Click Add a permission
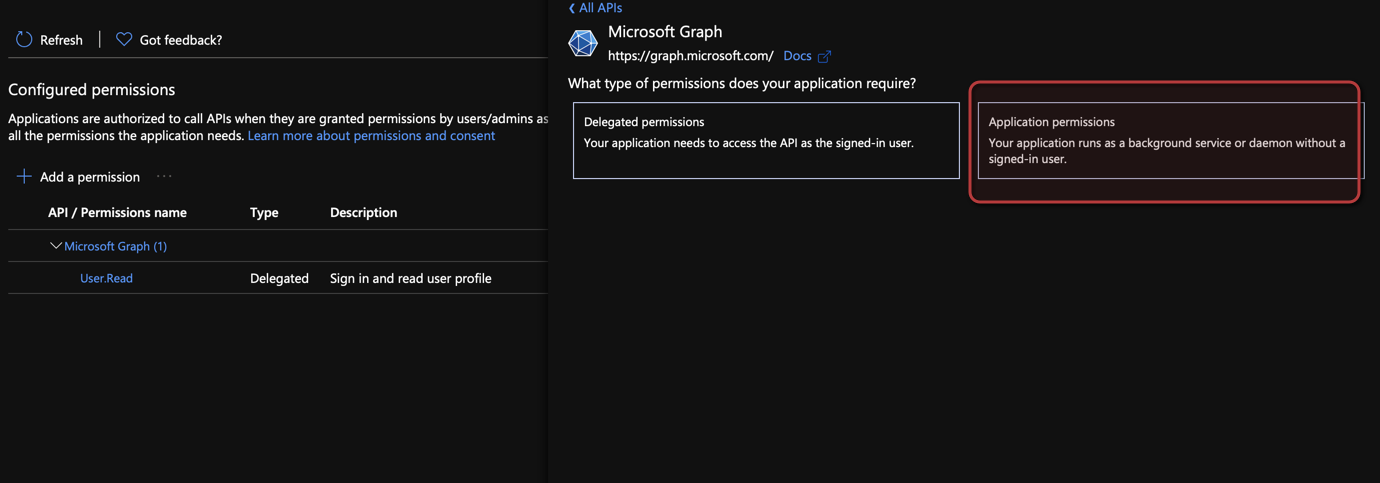Viewport: 1380px width, 483px height. pos(90,176)
